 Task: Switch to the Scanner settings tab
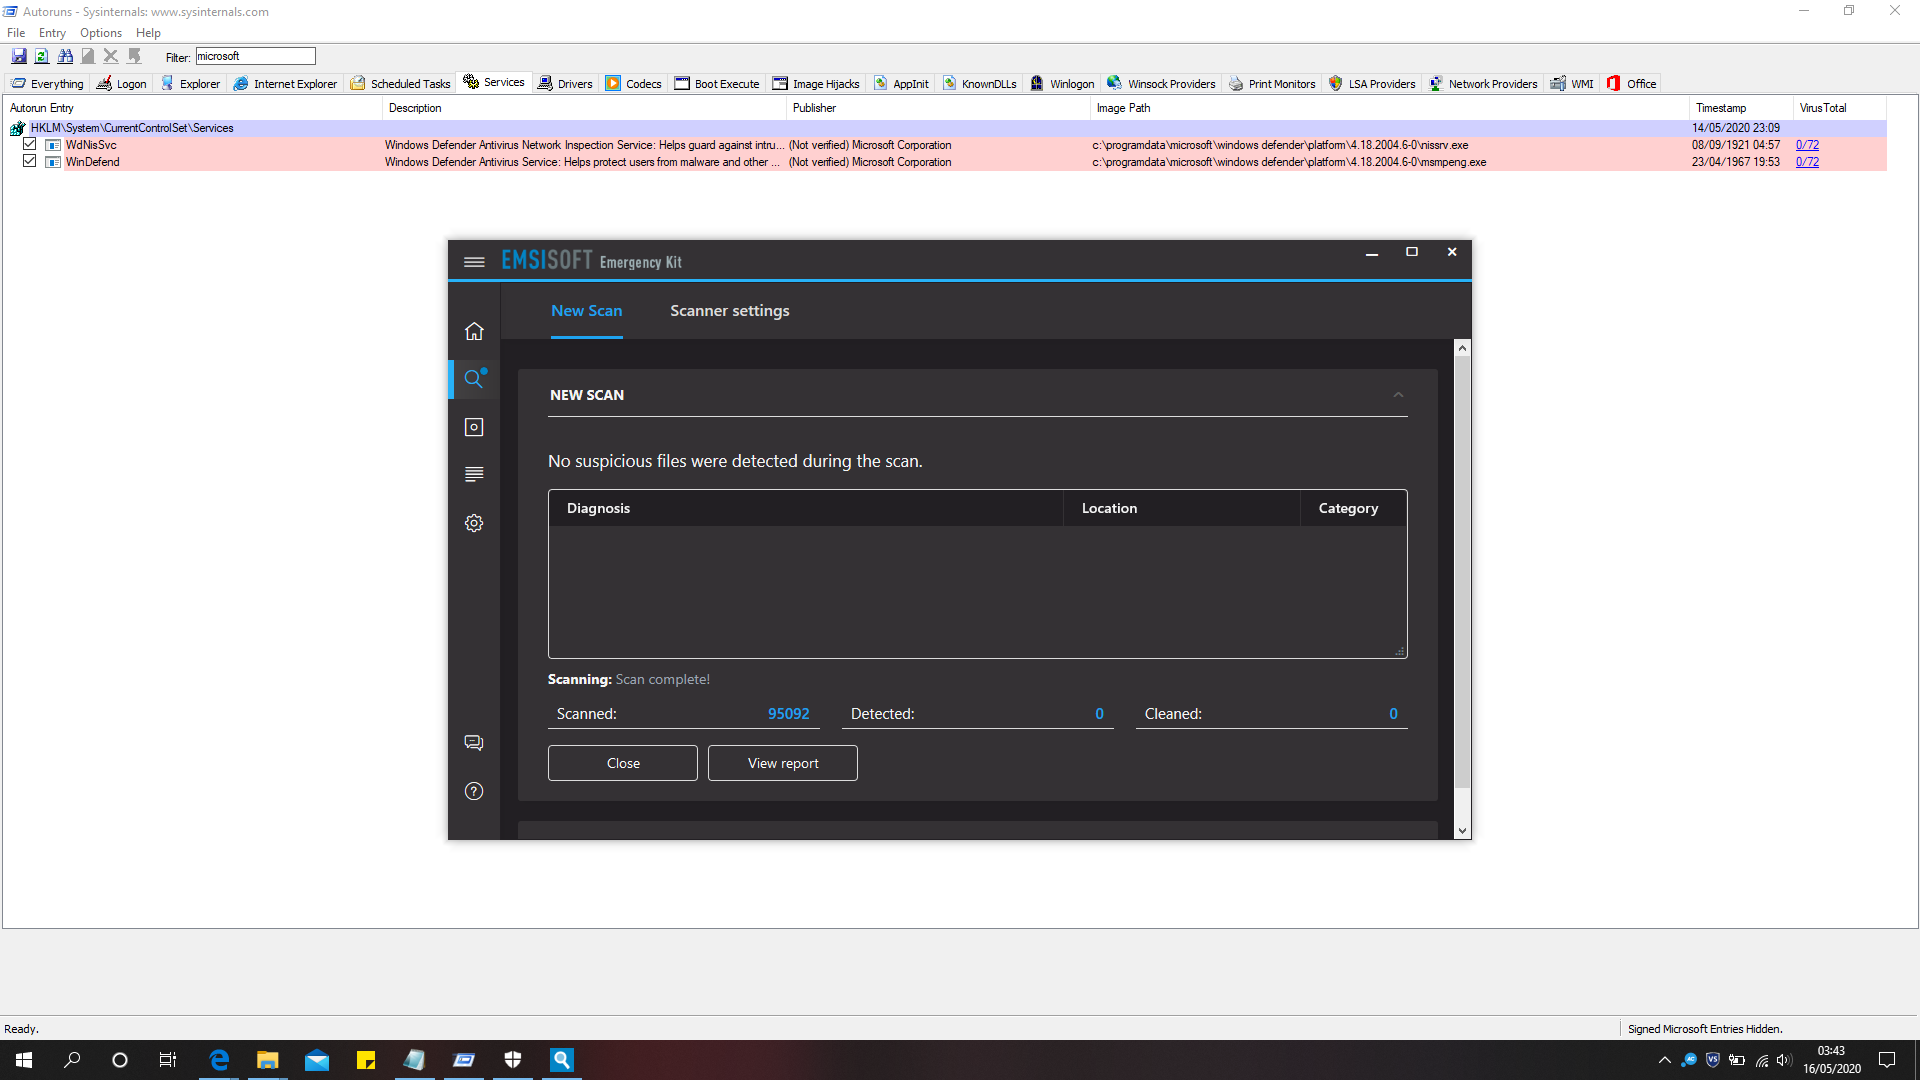[729, 311]
